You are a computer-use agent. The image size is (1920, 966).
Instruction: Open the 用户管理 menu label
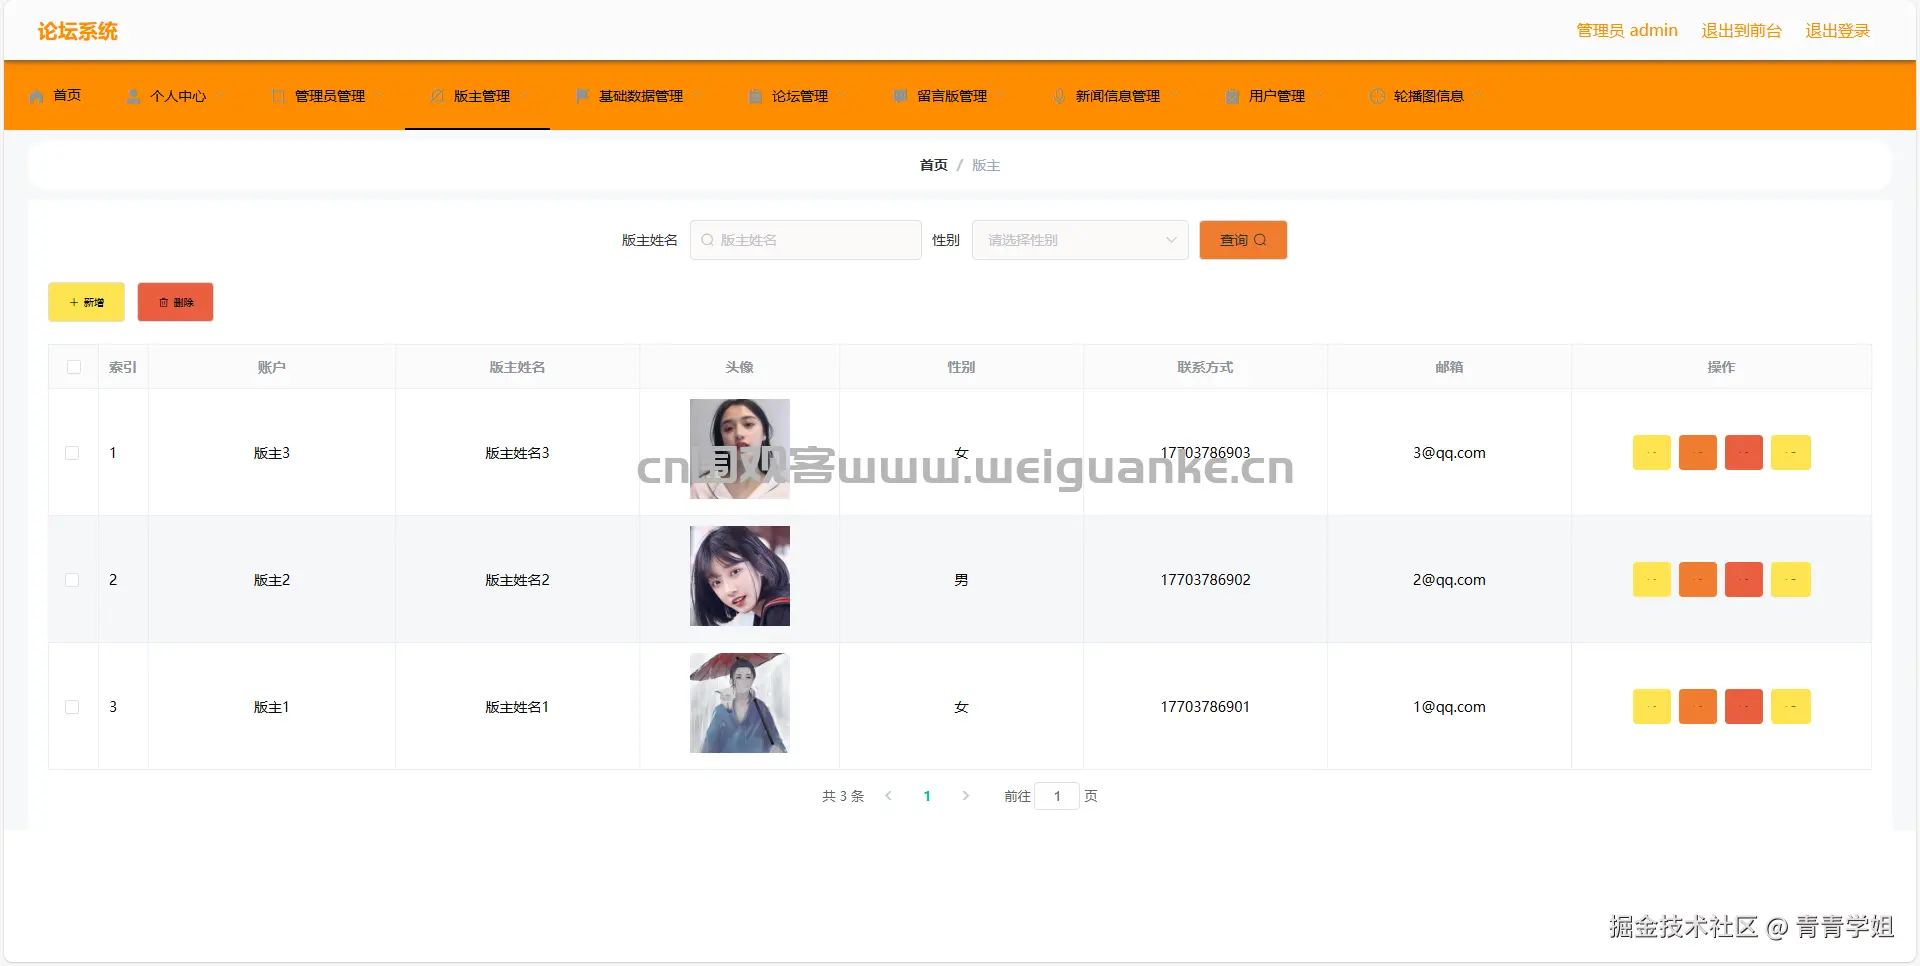1277,96
